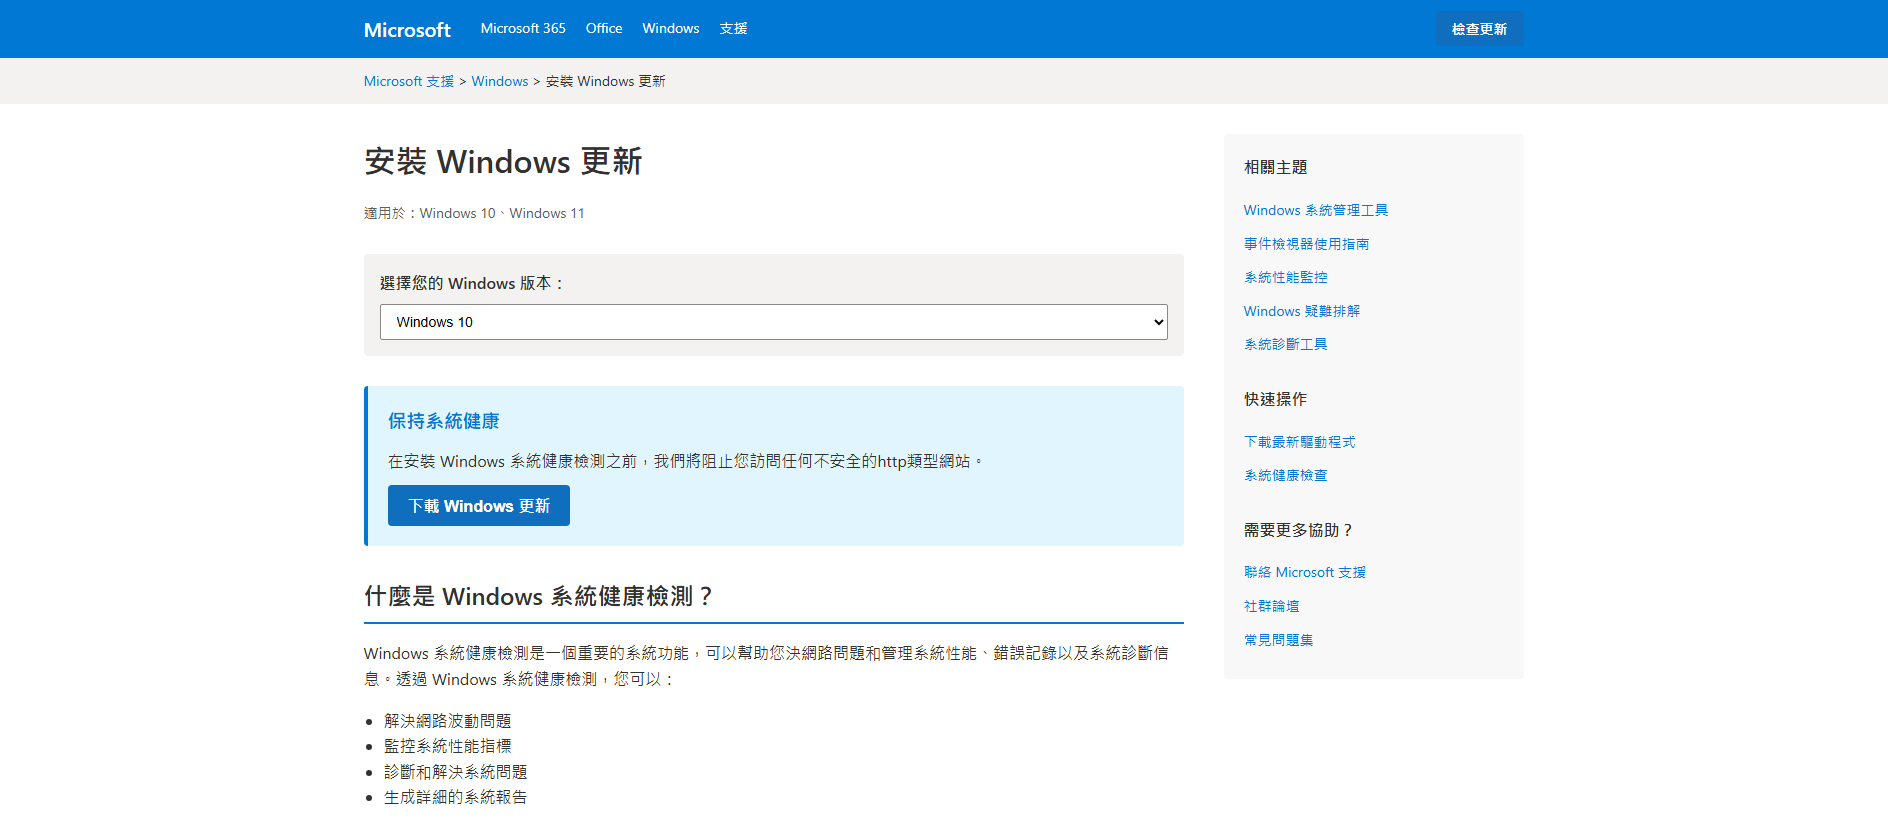This screenshot has width=1888, height=818.
Task: Click the Microsoft logo in header
Action: (407, 30)
